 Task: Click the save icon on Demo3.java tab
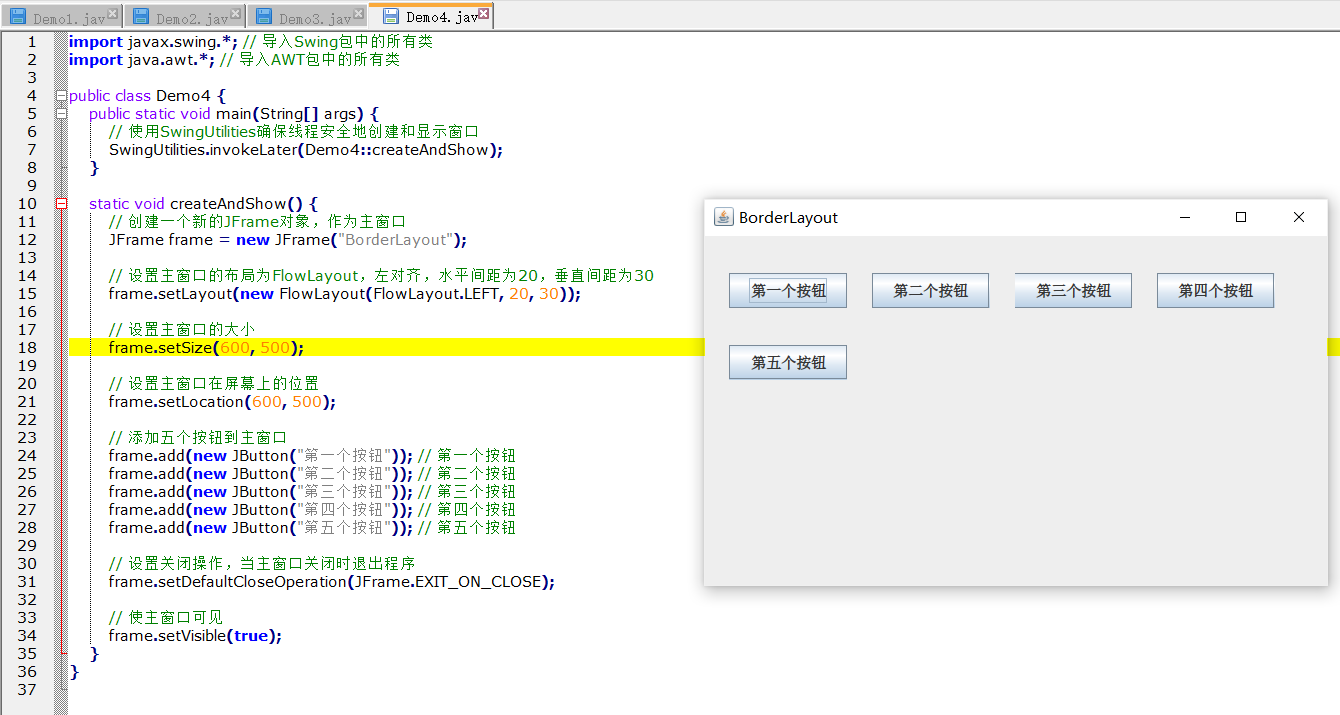coord(263,17)
